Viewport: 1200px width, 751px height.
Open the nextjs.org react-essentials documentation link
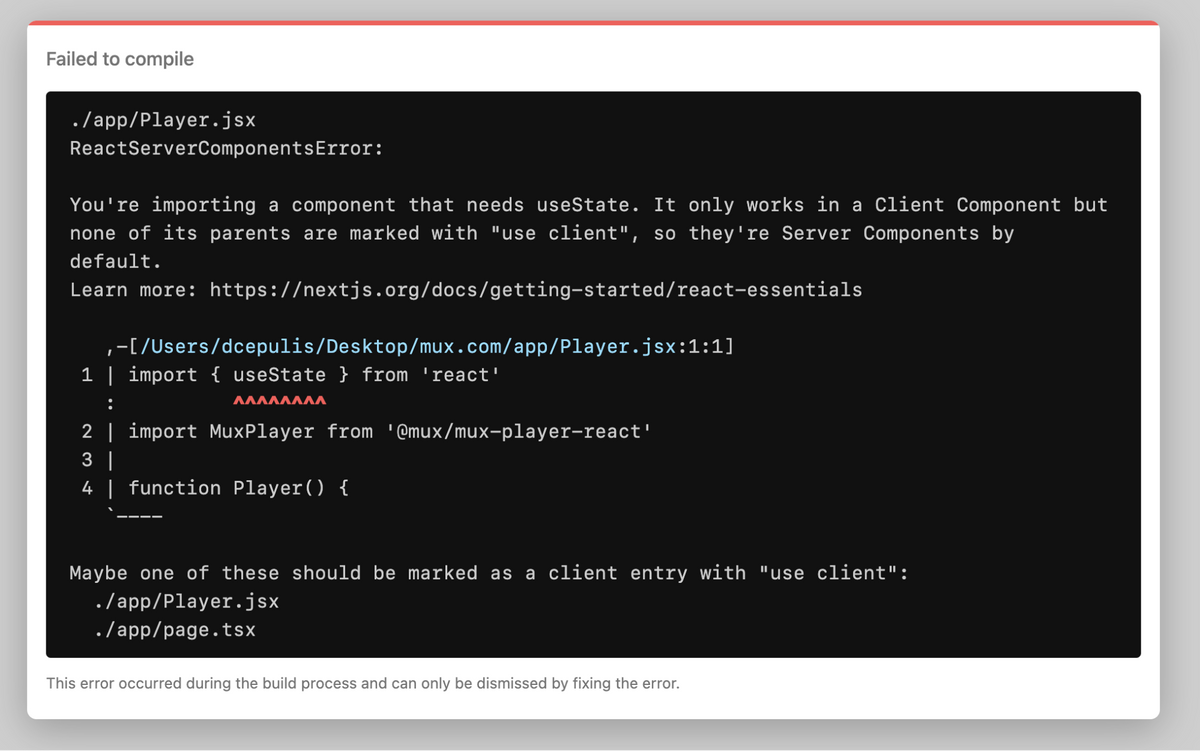pyautogui.click(x=534, y=290)
